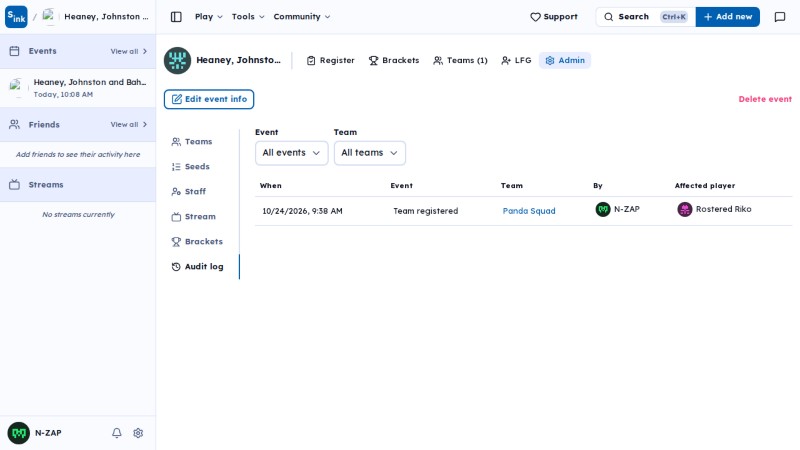Open the Community menu
Screen dimensions: 800x450
tap(302, 17)
